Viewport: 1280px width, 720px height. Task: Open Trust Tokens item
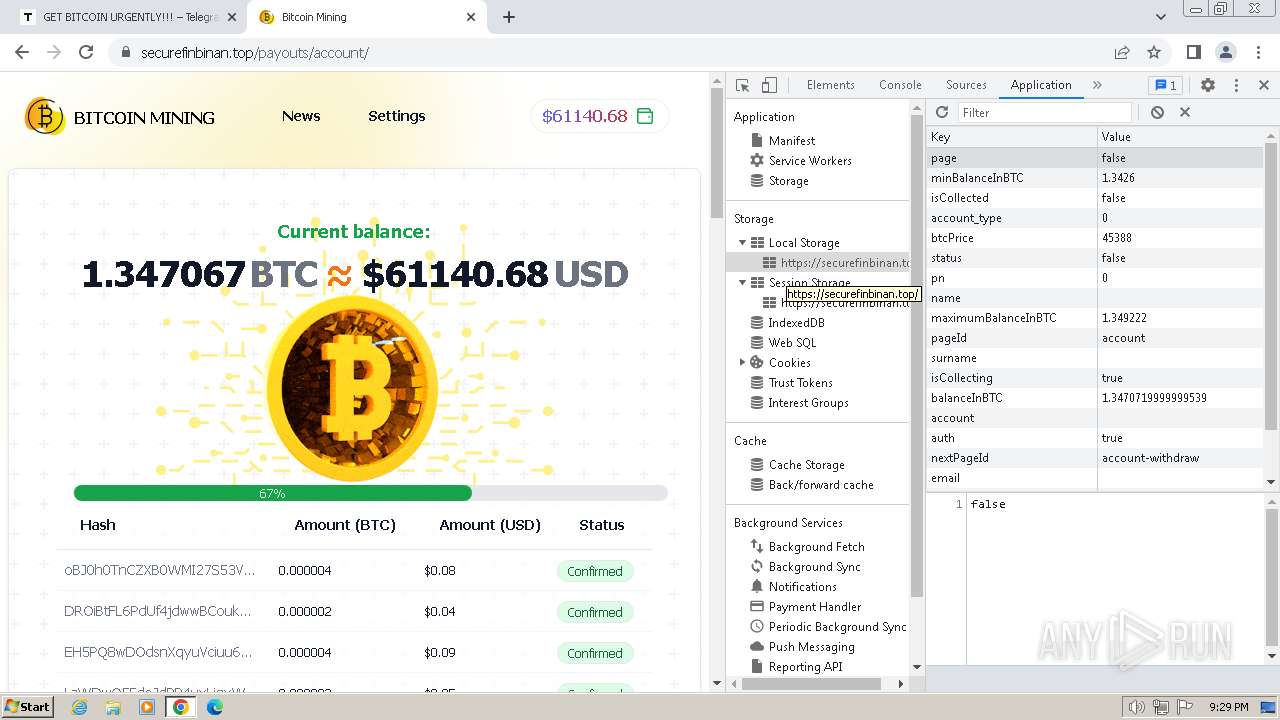point(800,383)
